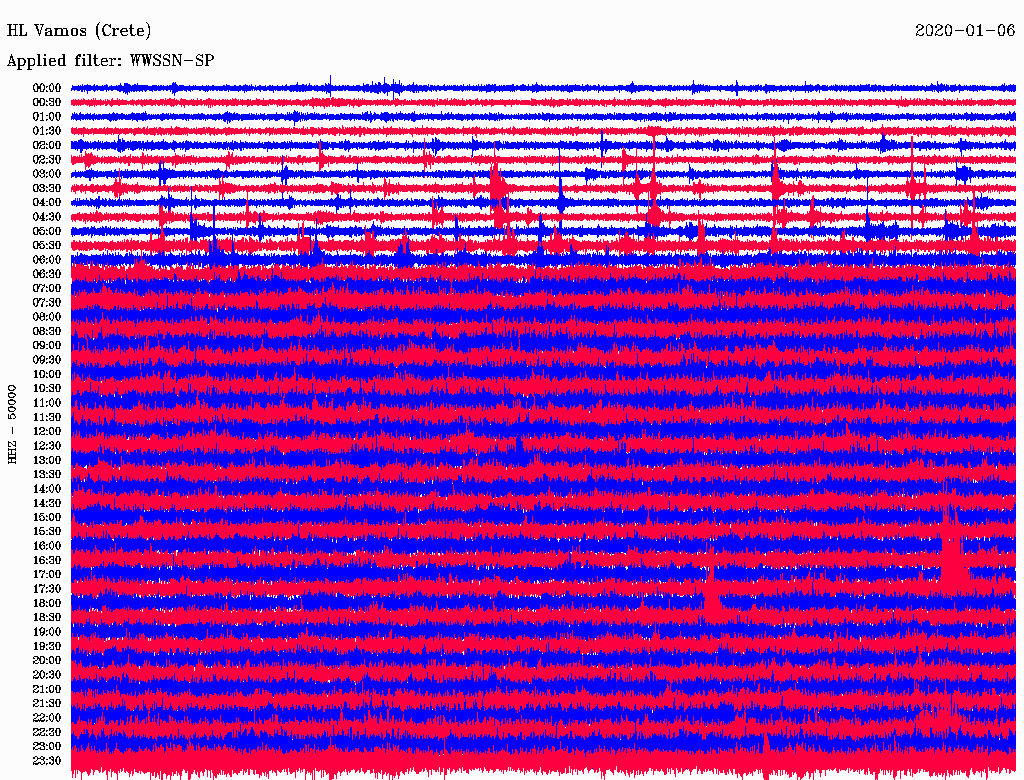Click the 15:30 time label
The height and width of the screenshot is (780, 1024).
tap(47, 531)
